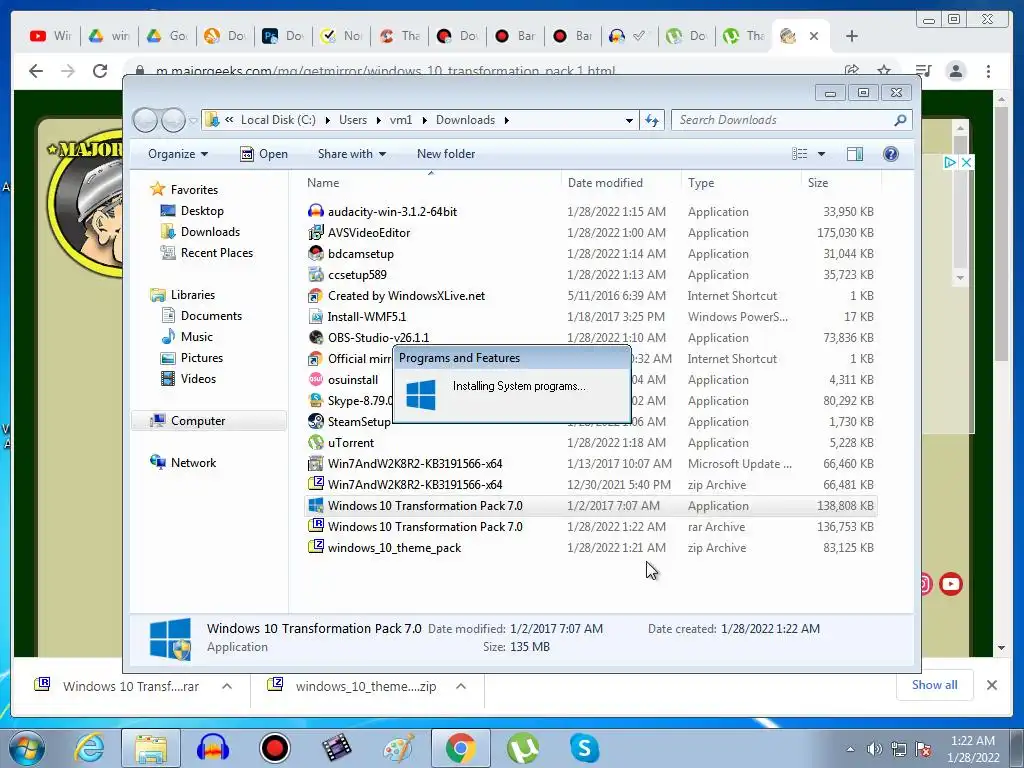Open Audacity from the taskbar
Viewport: 1024px width, 768px height.
click(213, 748)
